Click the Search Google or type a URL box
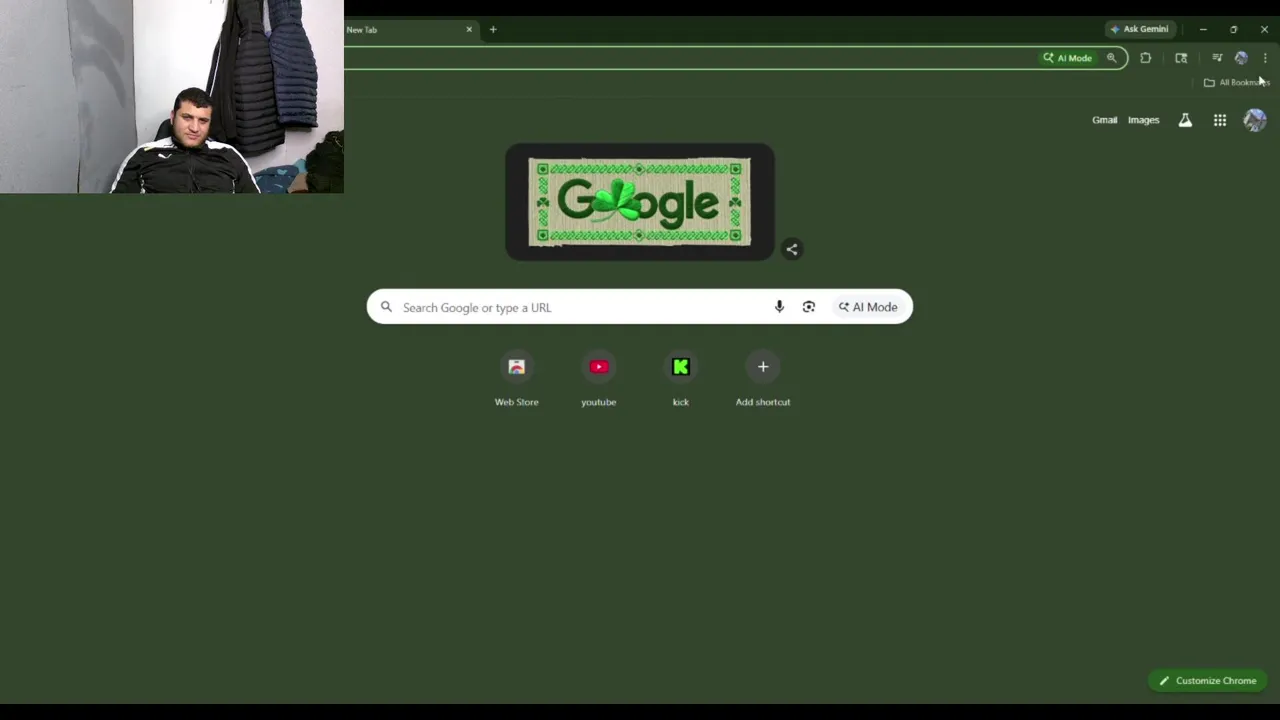This screenshot has height=720, width=1280. (x=640, y=307)
